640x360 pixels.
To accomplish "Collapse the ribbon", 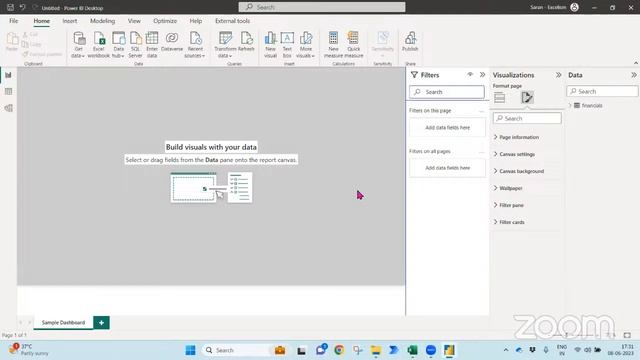I will click(636, 63).
